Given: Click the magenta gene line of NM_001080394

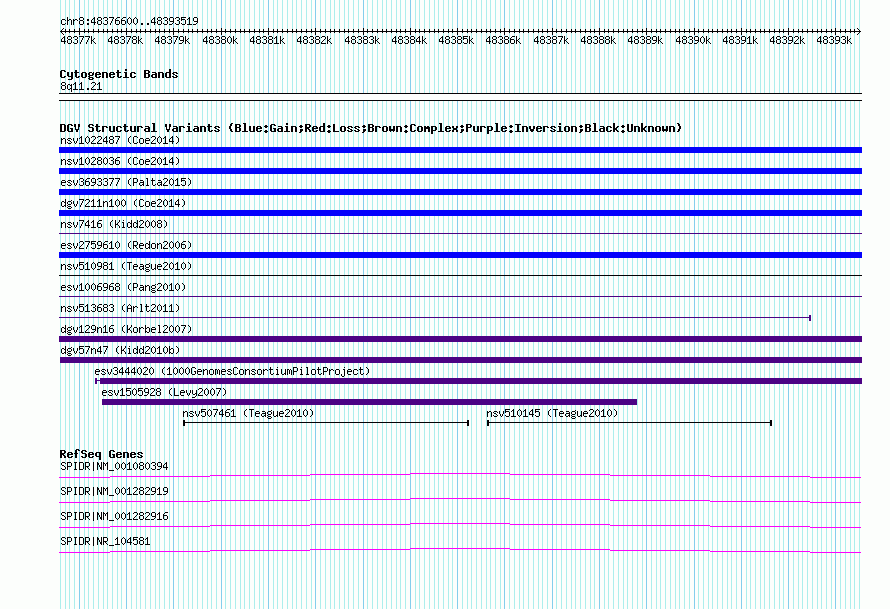Looking at the screenshot, I should (x=460, y=475).
